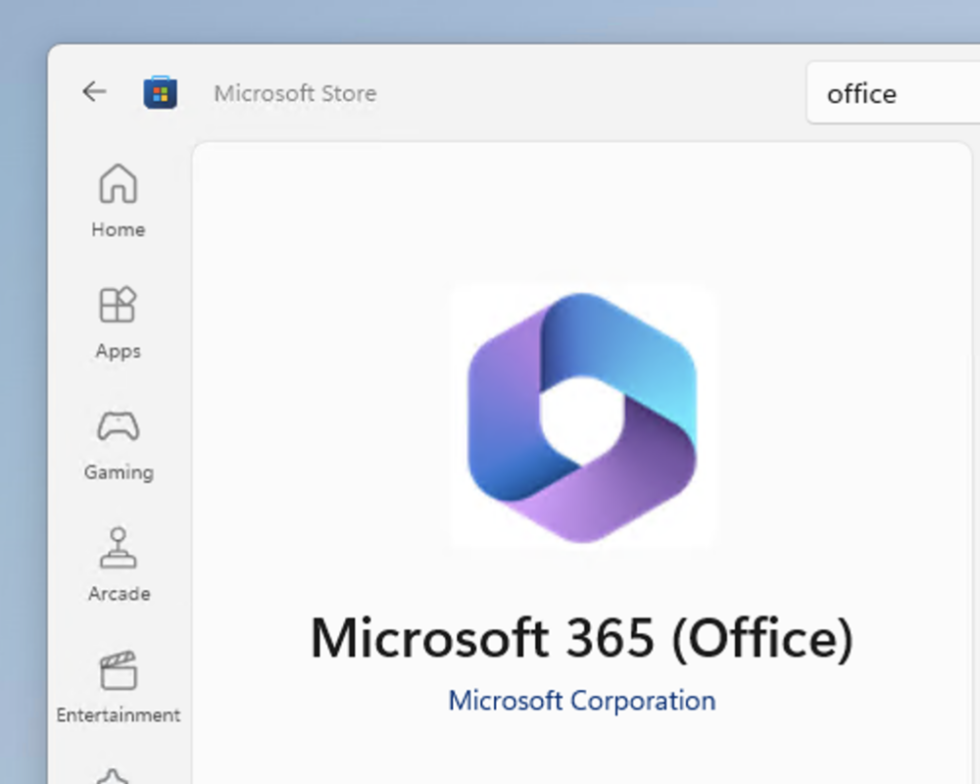Open the Entertainment section in sidebar
Image resolution: width=980 pixels, height=784 pixels.
click(x=118, y=687)
